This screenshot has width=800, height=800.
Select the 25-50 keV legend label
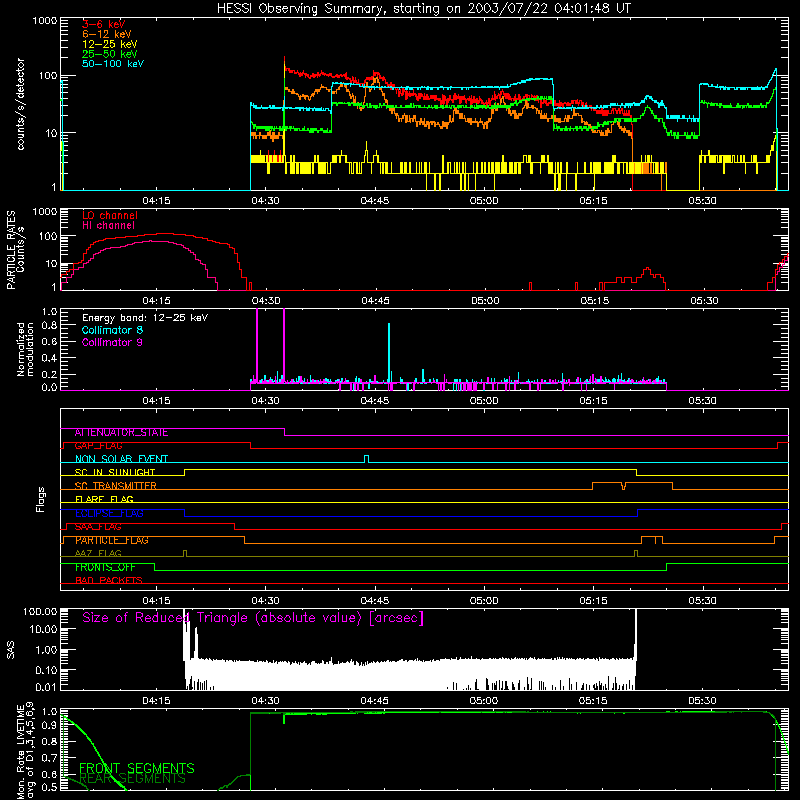click(x=109, y=54)
